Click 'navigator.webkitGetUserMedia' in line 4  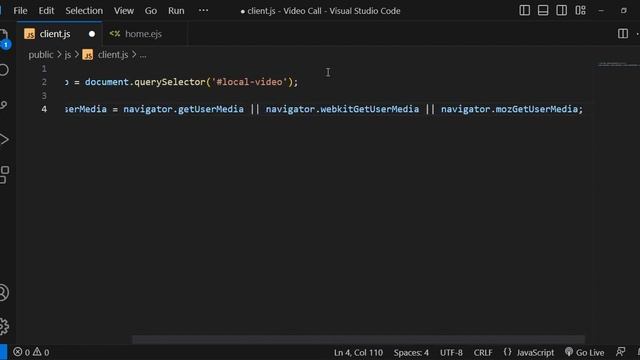click(342, 109)
